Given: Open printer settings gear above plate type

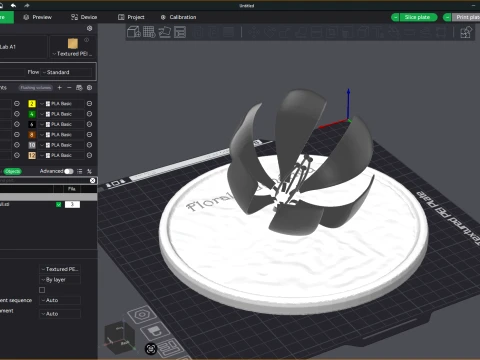Looking at the screenshot, I should [x=89, y=28].
